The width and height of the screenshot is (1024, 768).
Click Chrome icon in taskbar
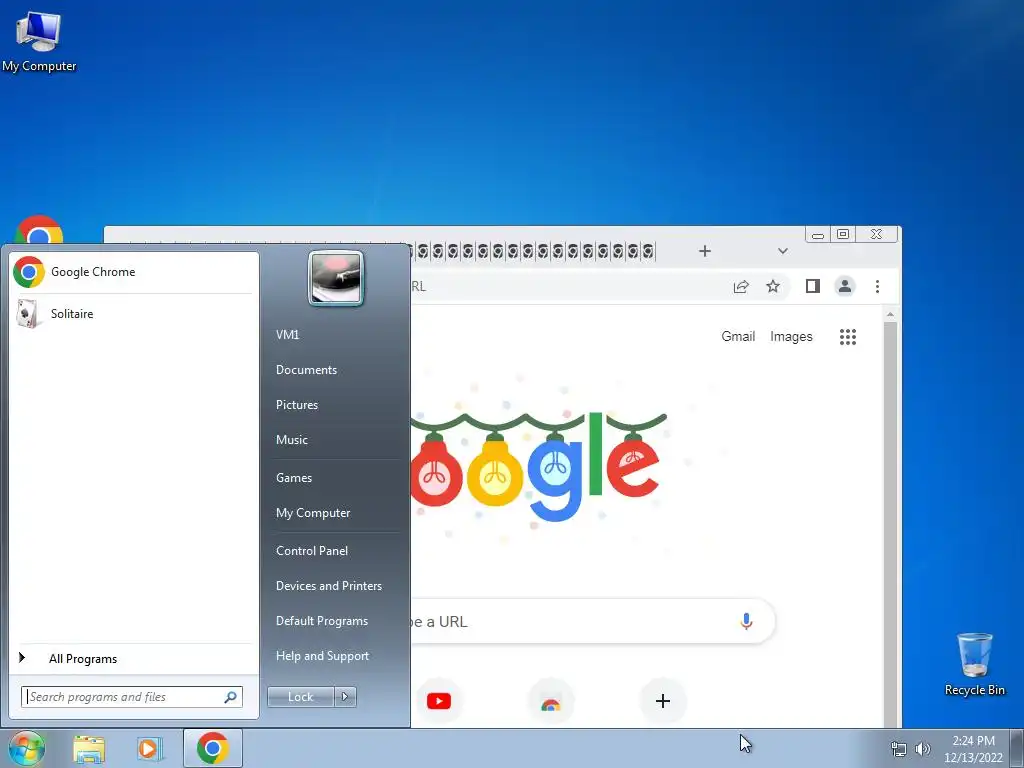coord(212,748)
